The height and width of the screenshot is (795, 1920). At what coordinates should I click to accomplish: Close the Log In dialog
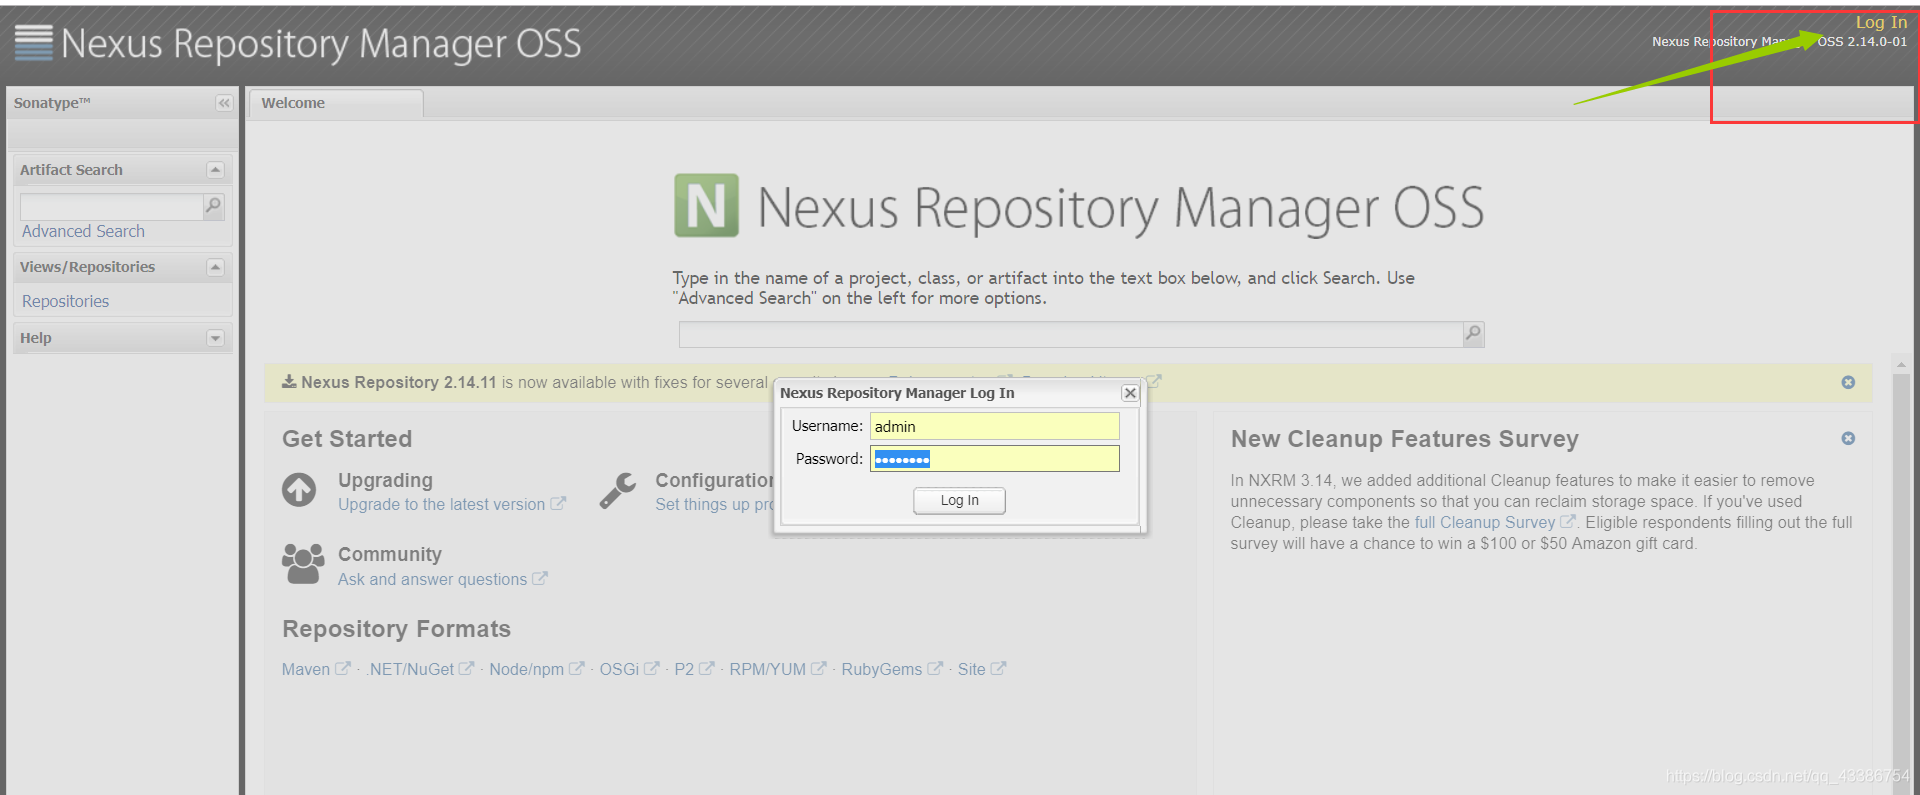pyautogui.click(x=1130, y=393)
